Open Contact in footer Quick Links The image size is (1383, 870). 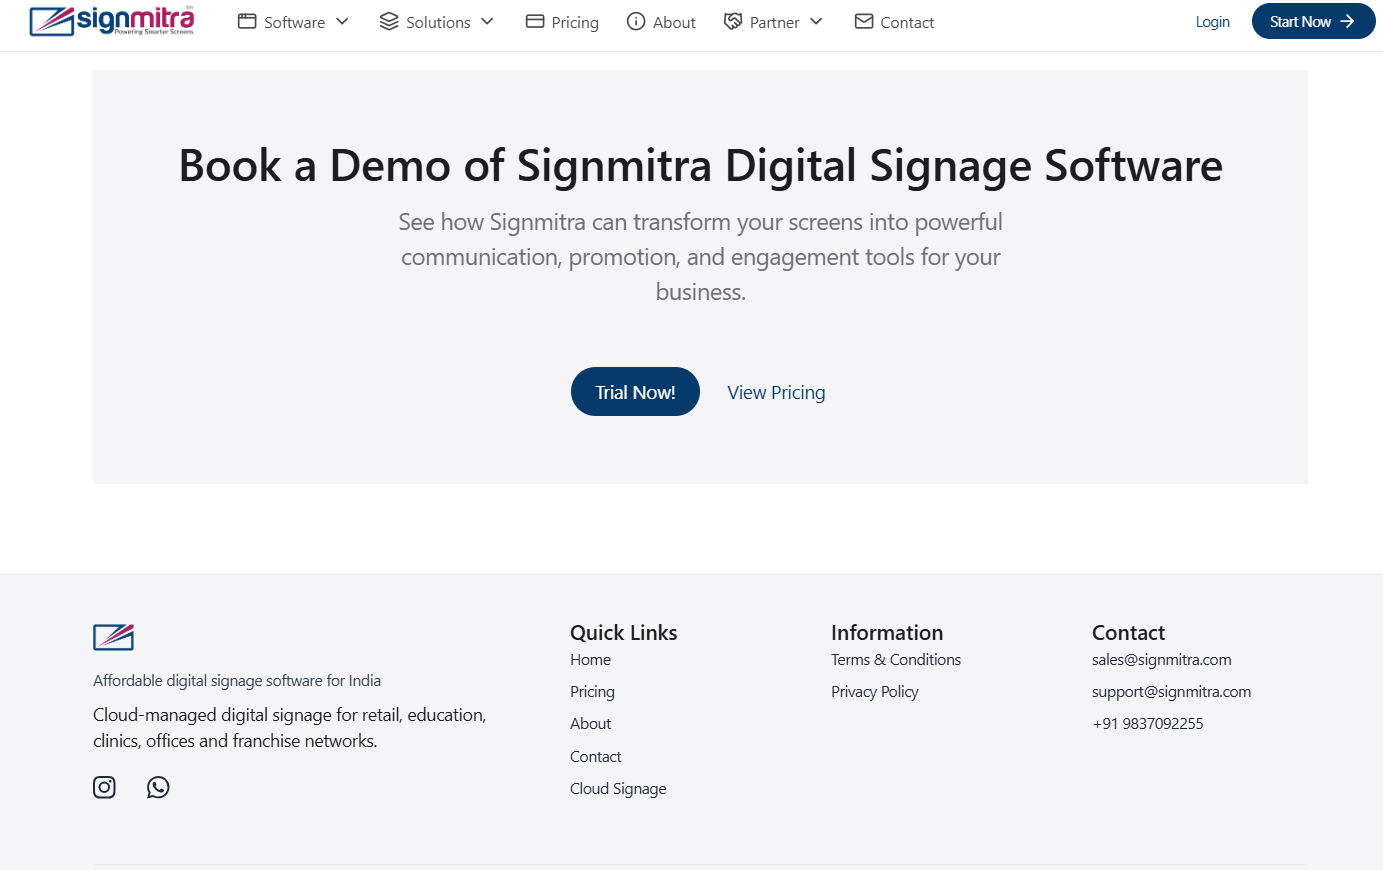coord(595,757)
